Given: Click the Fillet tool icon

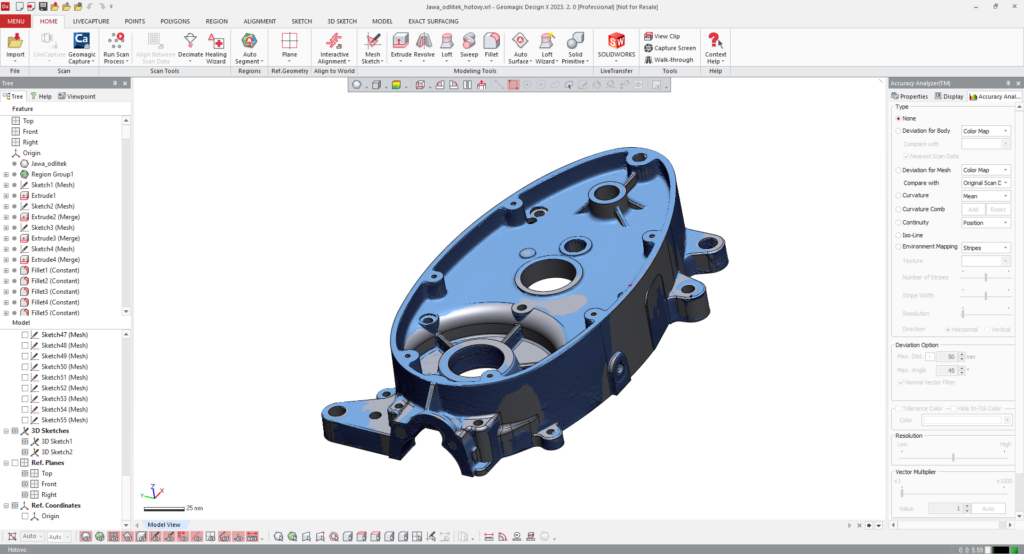Looking at the screenshot, I should coord(491,41).
